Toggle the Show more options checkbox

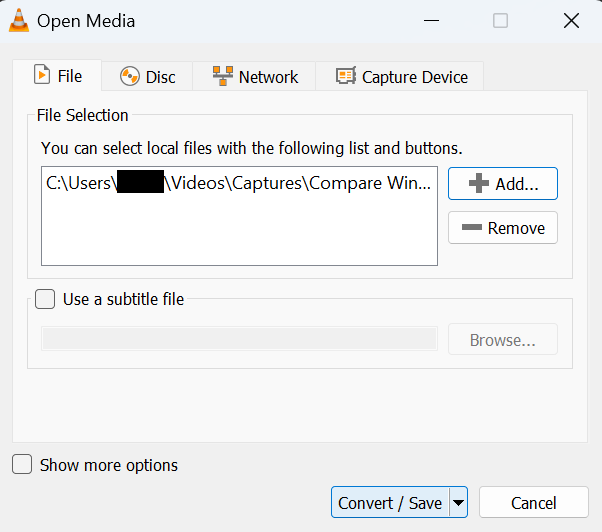pyautogui.click(x=22, y=464)
